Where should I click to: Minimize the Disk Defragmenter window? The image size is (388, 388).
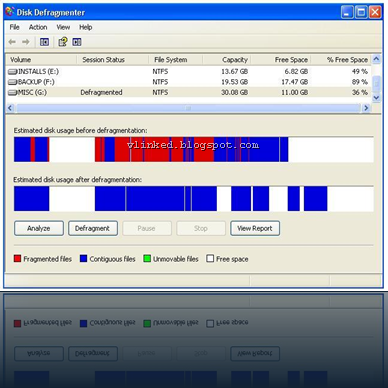tap(347, 12)
